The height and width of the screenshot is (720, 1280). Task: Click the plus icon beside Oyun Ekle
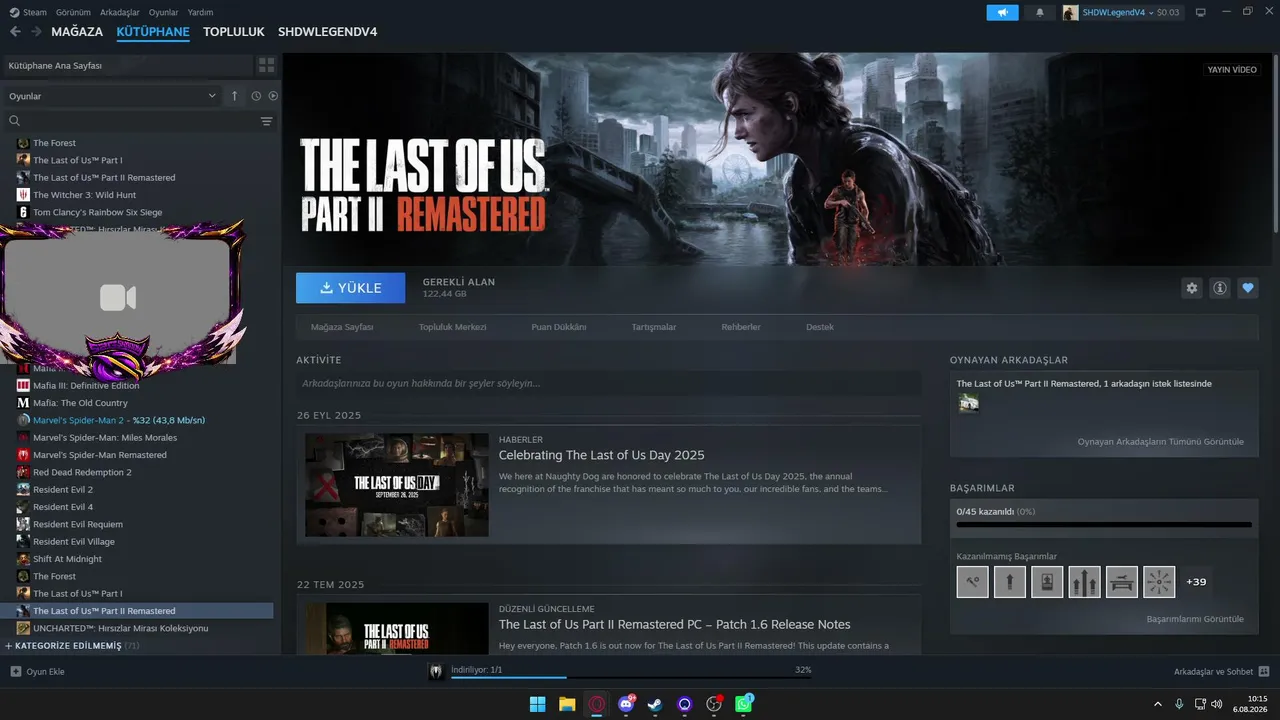(16, 672)
